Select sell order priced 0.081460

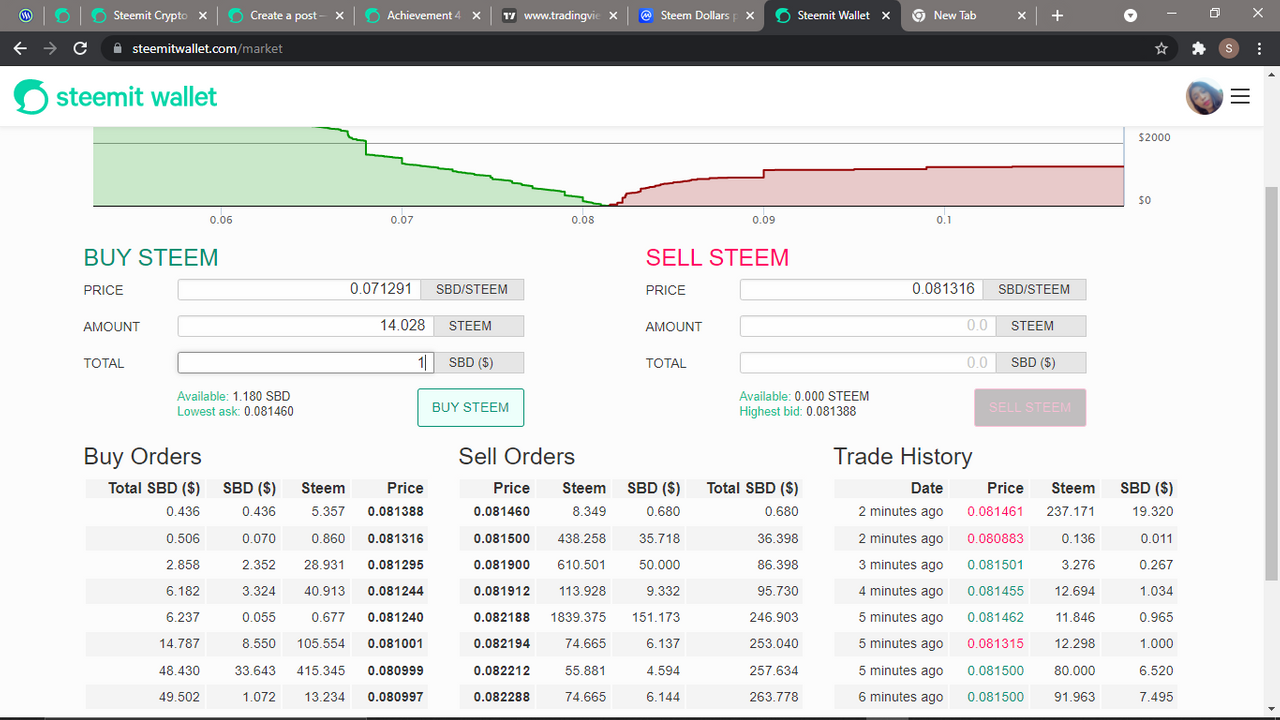click(631, 511)
